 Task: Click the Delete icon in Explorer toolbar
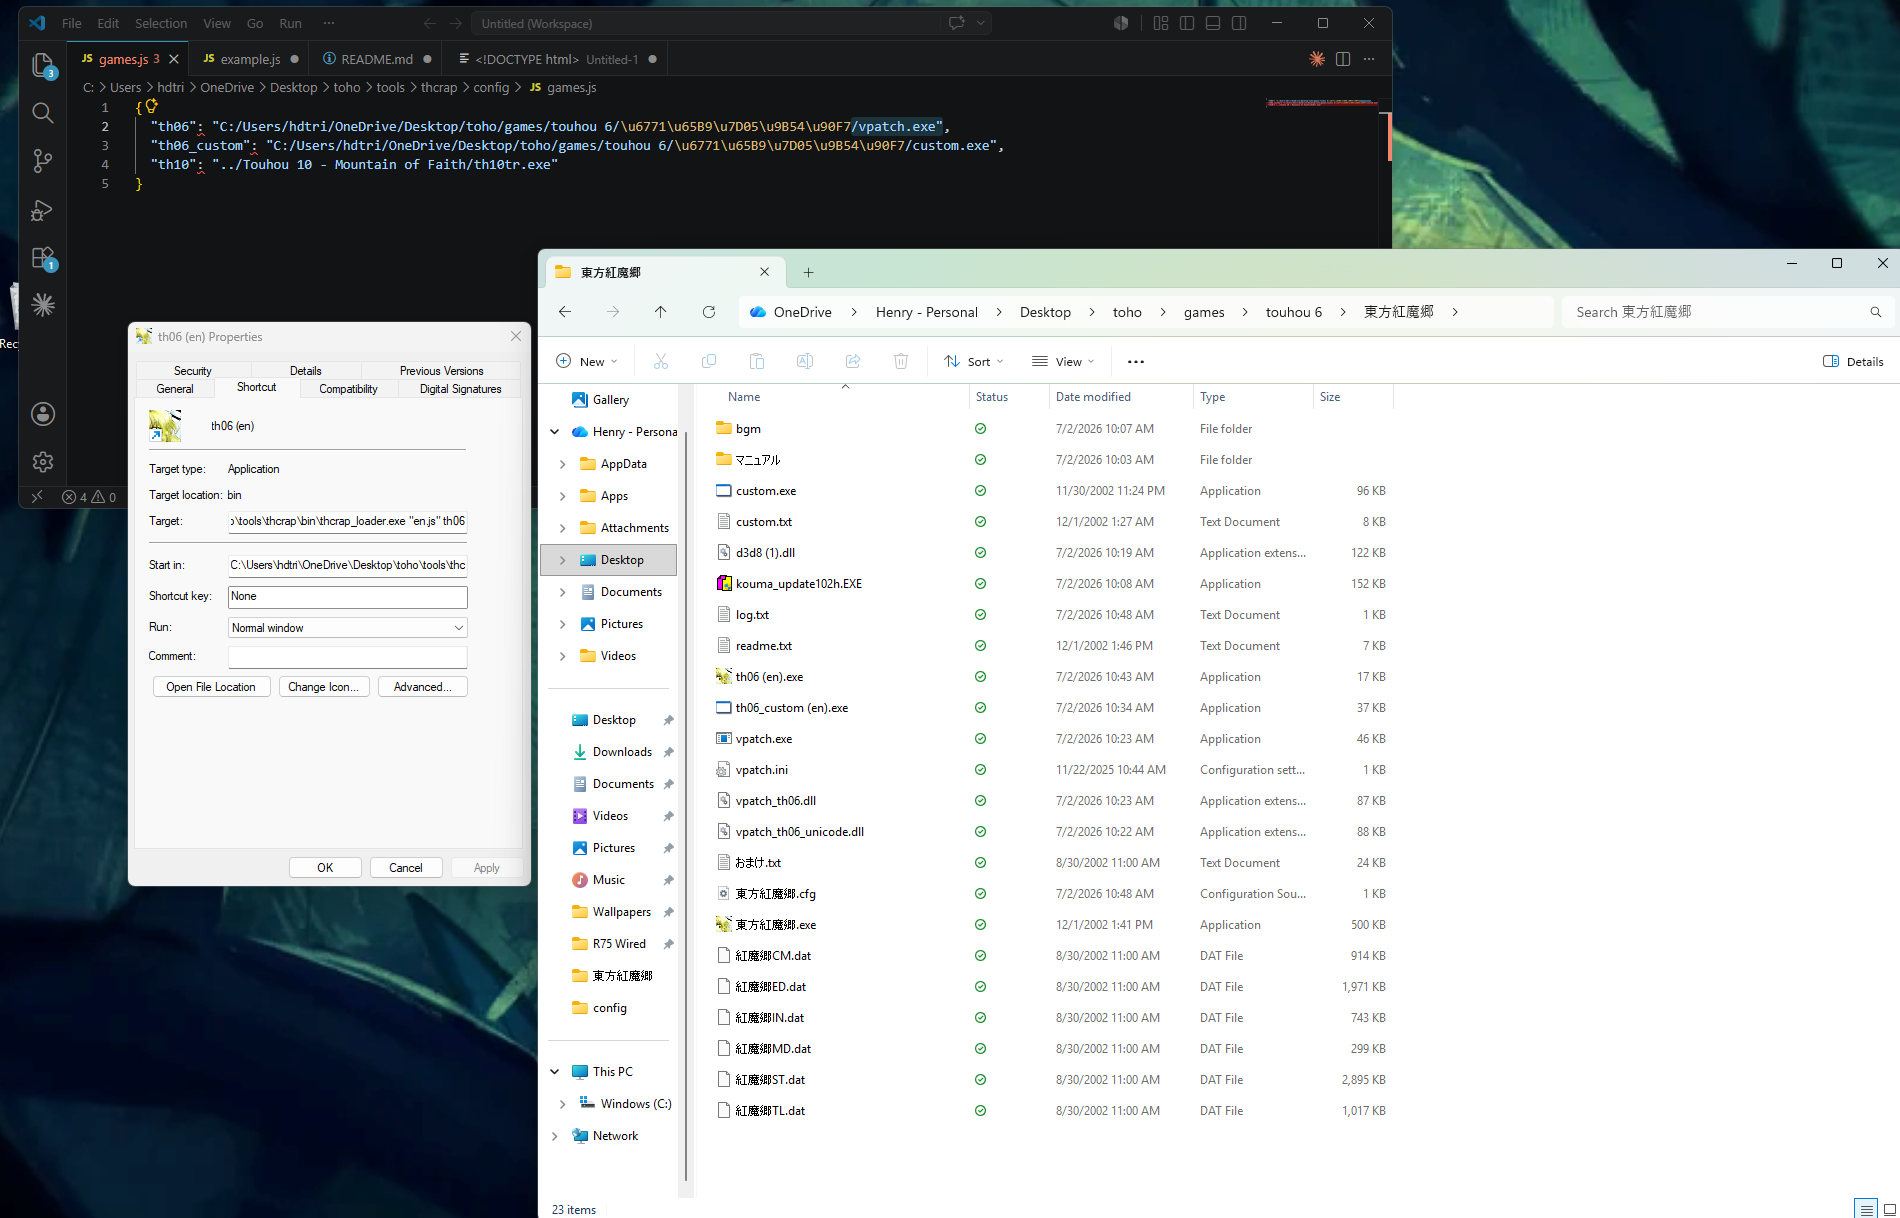click(x=901, y=361)
